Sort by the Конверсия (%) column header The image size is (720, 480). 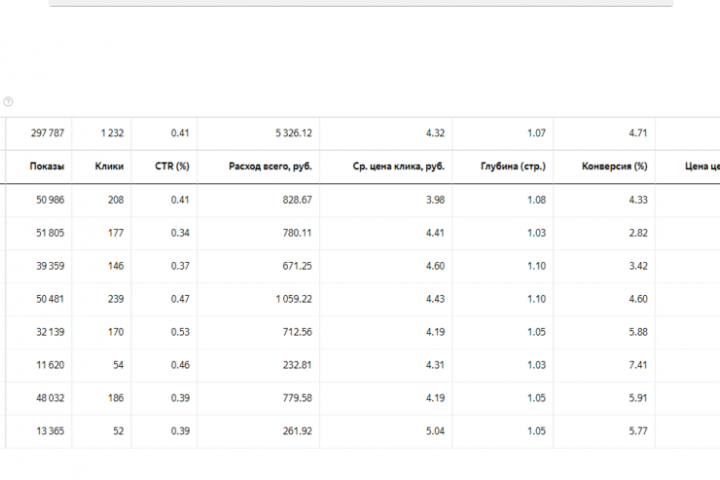click(x=614, y=166)
